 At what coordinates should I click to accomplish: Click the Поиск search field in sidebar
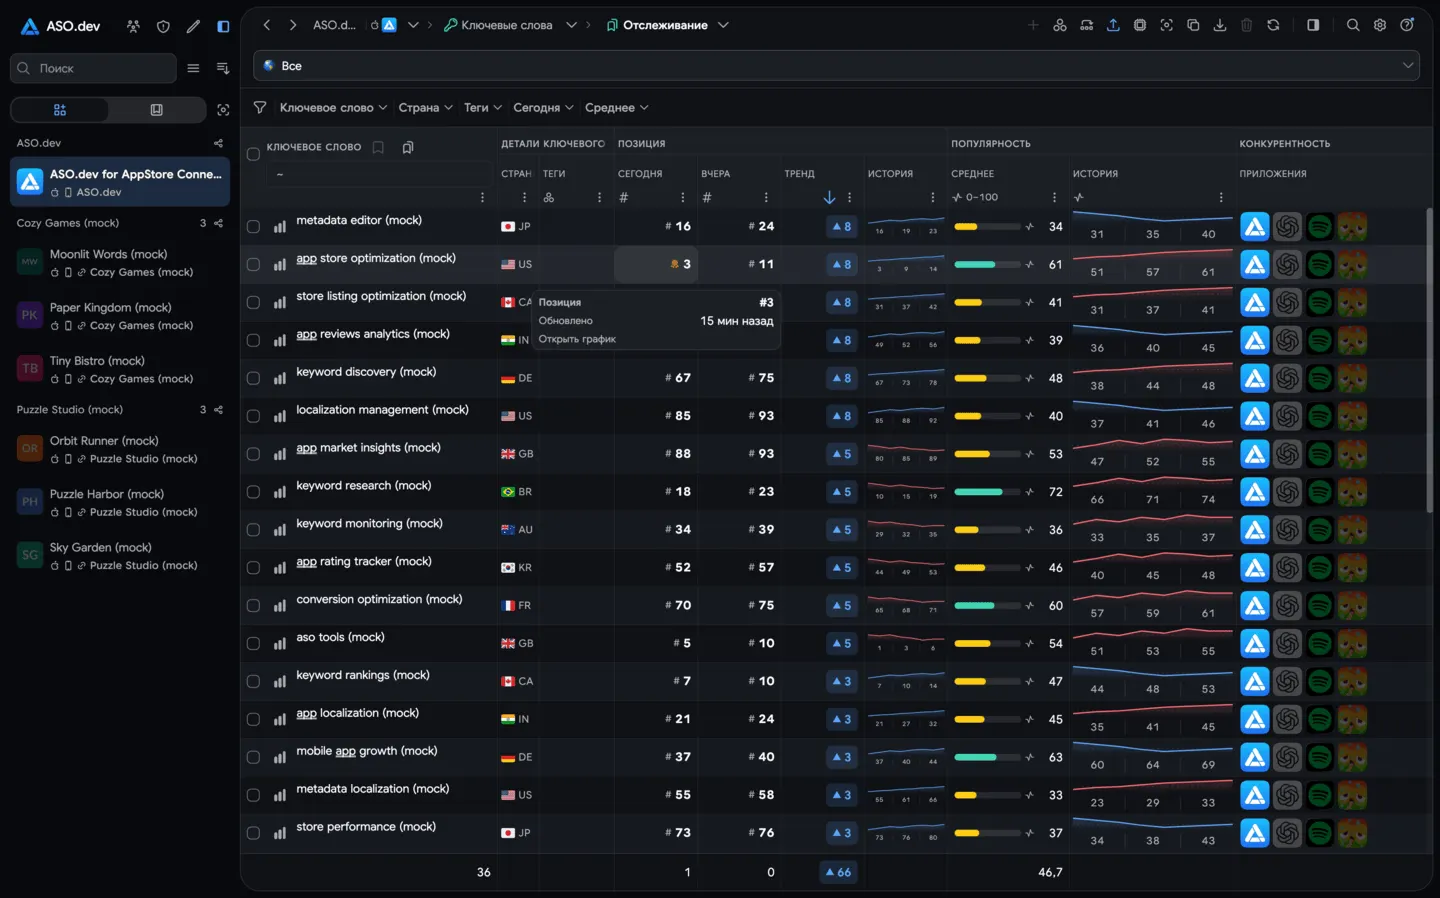pos(93,68)
